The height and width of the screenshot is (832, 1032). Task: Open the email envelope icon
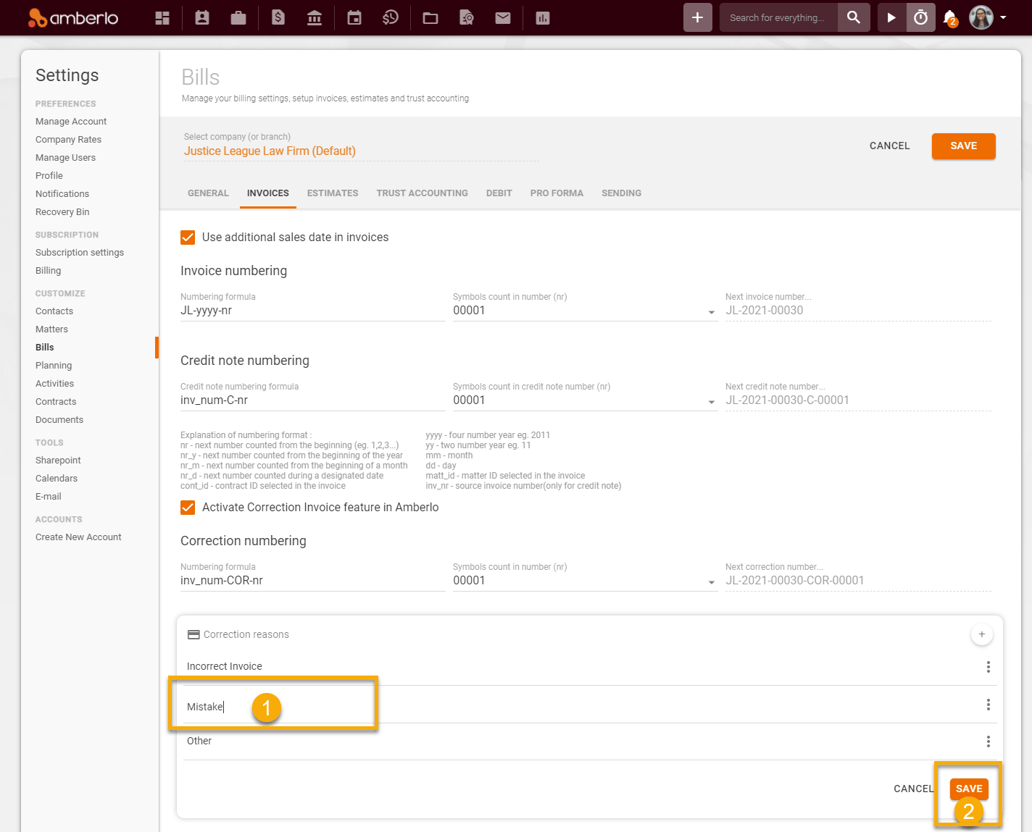tap(502, 18)
